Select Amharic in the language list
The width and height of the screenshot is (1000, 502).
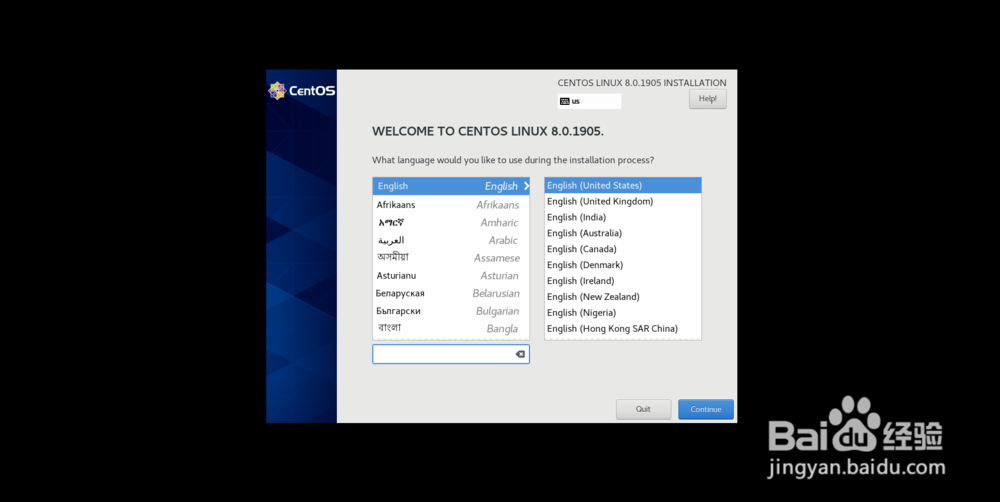[451, 223]
